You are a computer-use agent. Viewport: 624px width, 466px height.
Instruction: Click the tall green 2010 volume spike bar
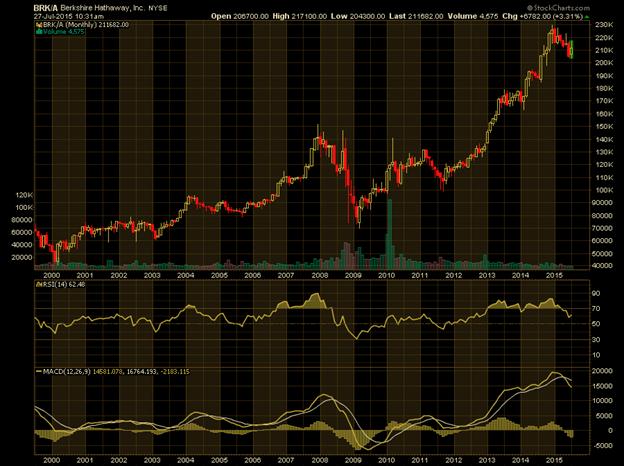(390, 234)
